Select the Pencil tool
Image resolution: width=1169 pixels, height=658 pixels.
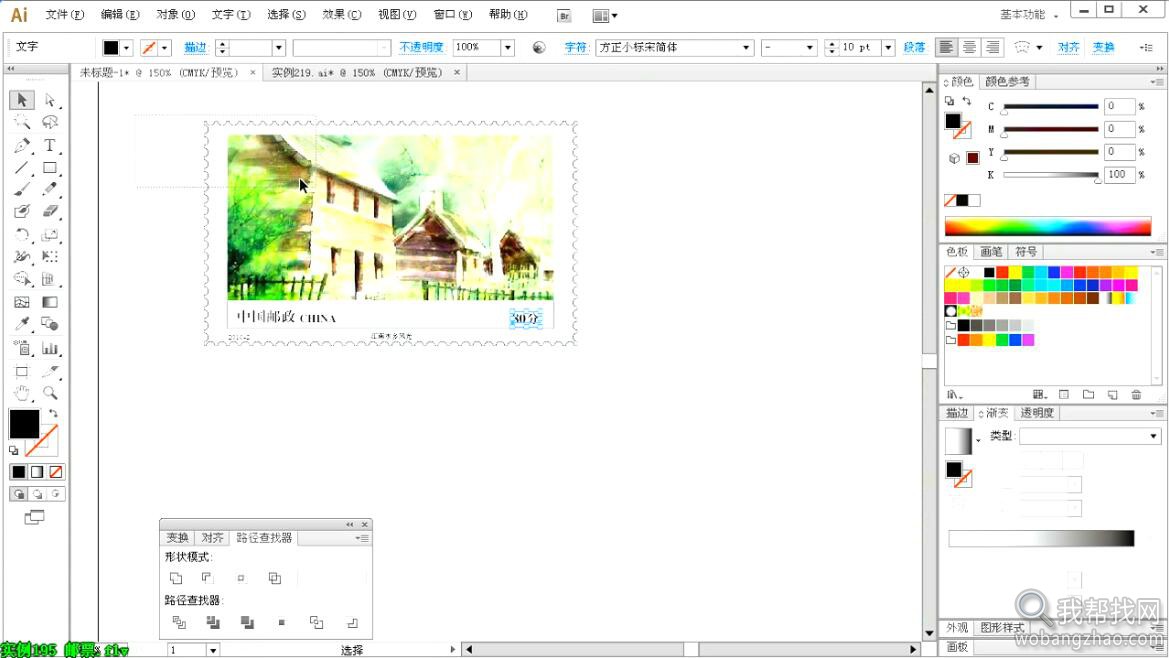pyautogui.click(x=50, y=189)
